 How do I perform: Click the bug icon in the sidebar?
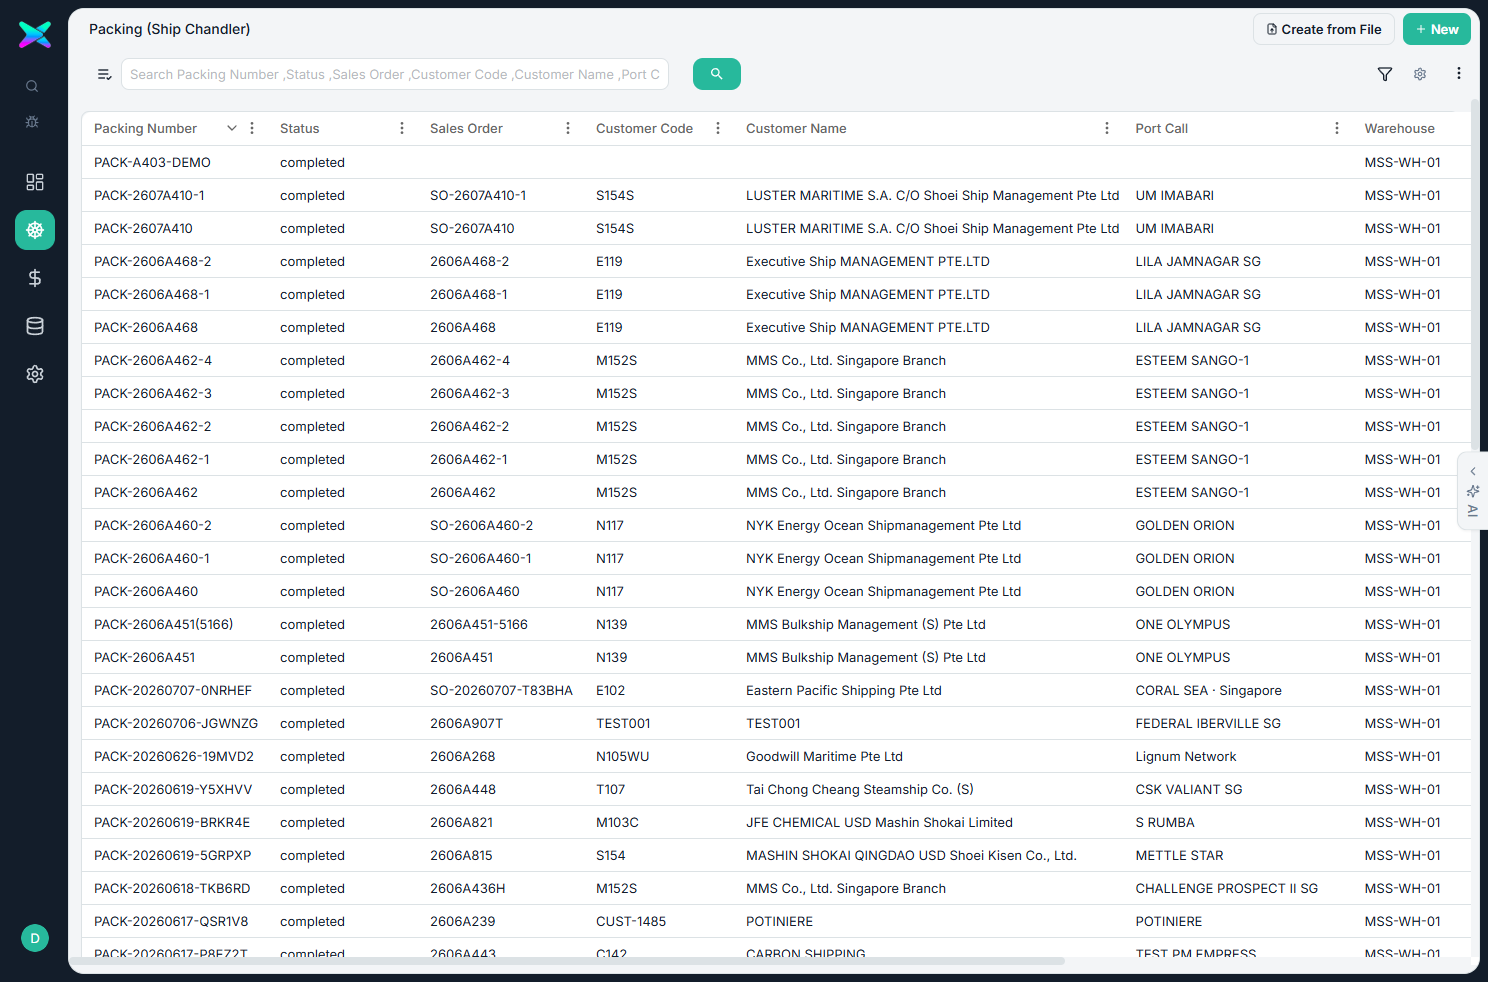click(x=32, y=121)
